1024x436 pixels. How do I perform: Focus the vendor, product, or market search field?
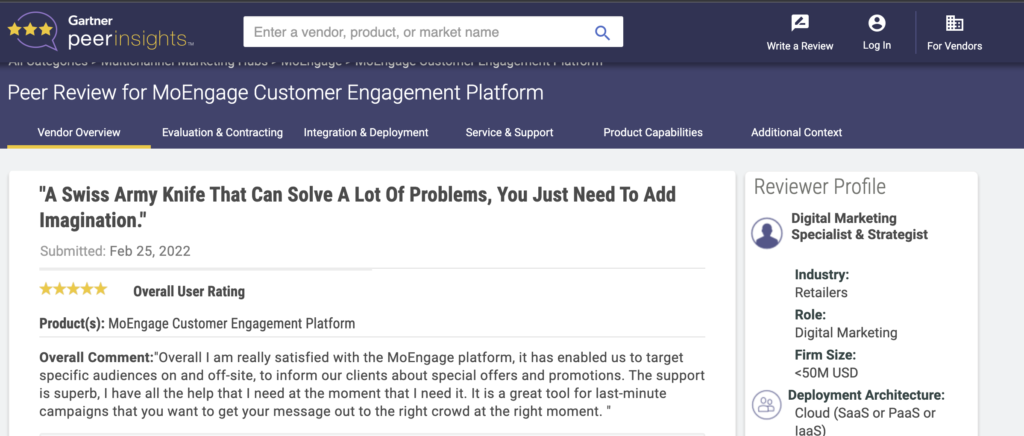(433, 32)
